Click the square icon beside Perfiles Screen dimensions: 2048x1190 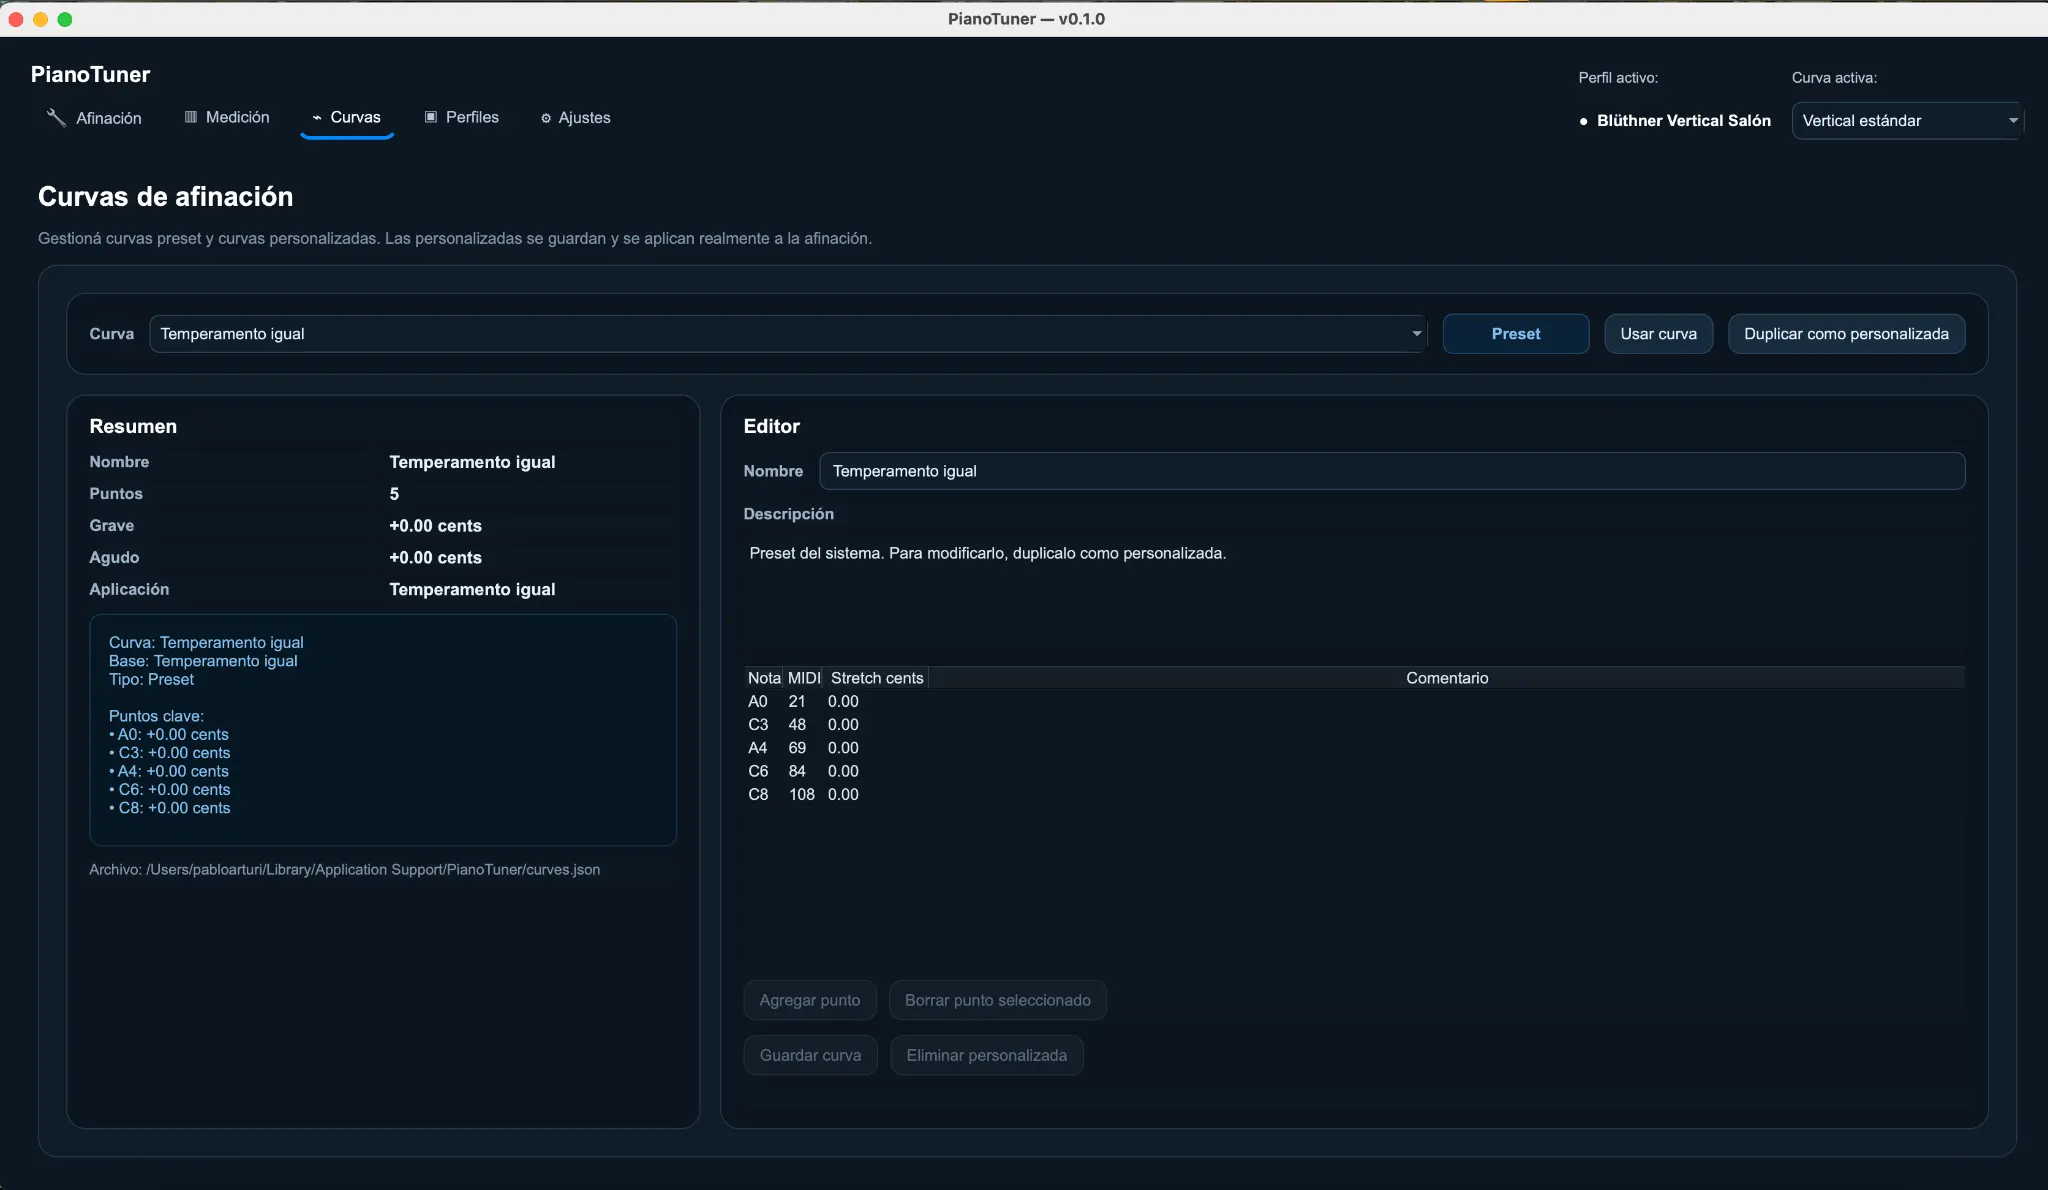pyautogui.click(x=431, y=117)
